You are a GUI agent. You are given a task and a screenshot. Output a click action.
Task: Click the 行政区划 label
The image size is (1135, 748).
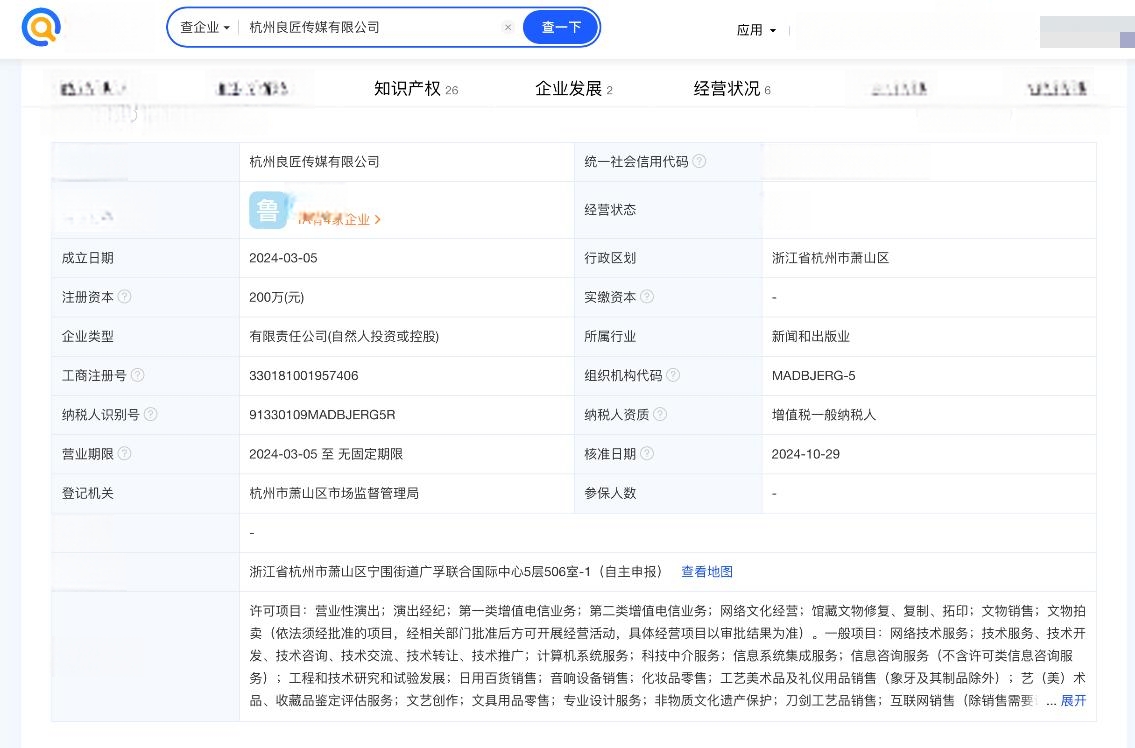tap(610, 258)
